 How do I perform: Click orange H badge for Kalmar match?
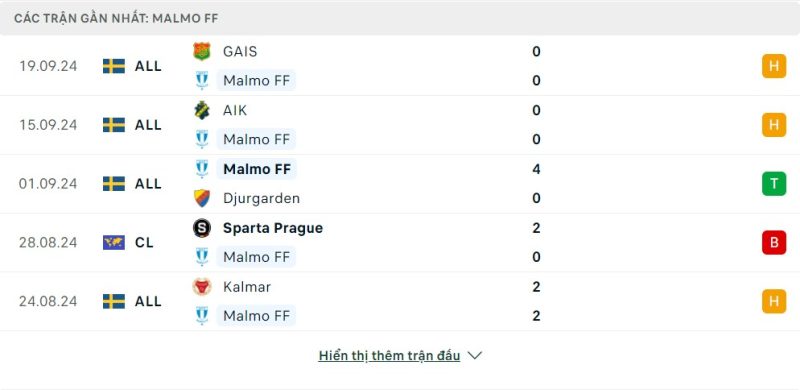pyautogui.click(x=774, y=301)
